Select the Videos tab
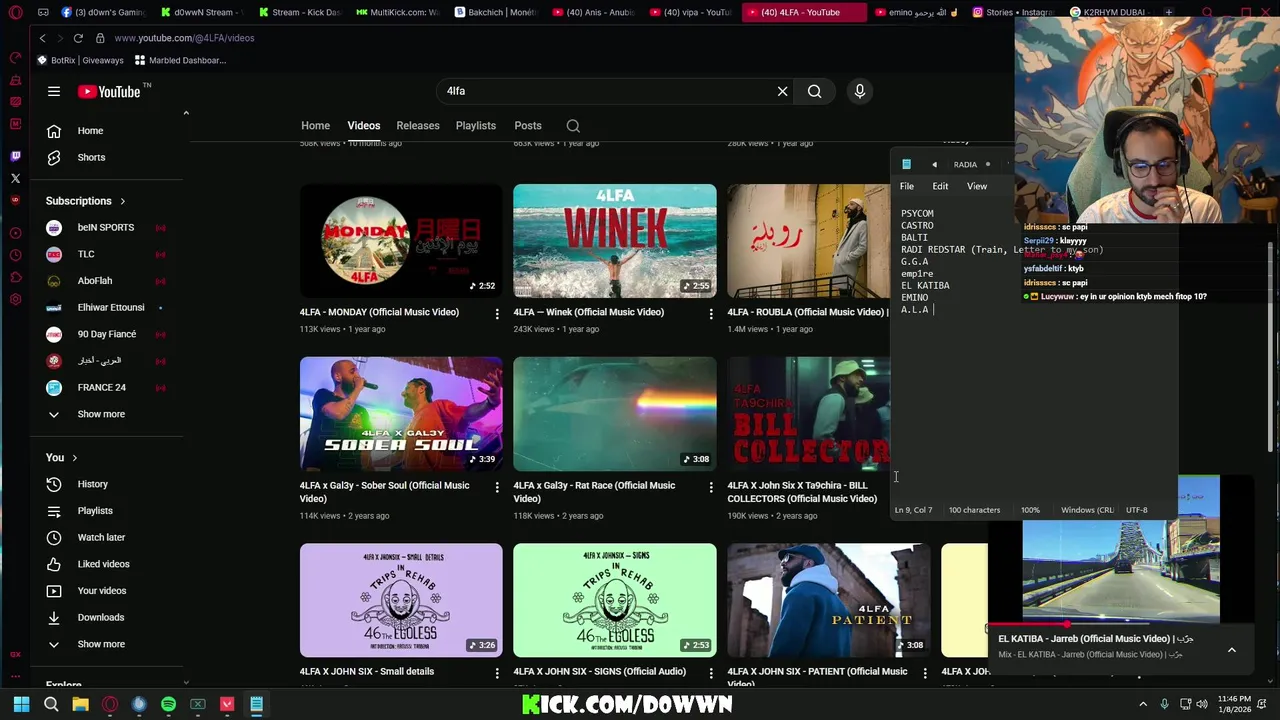Screen dimensions: 1280x720 tap(364, 126)
